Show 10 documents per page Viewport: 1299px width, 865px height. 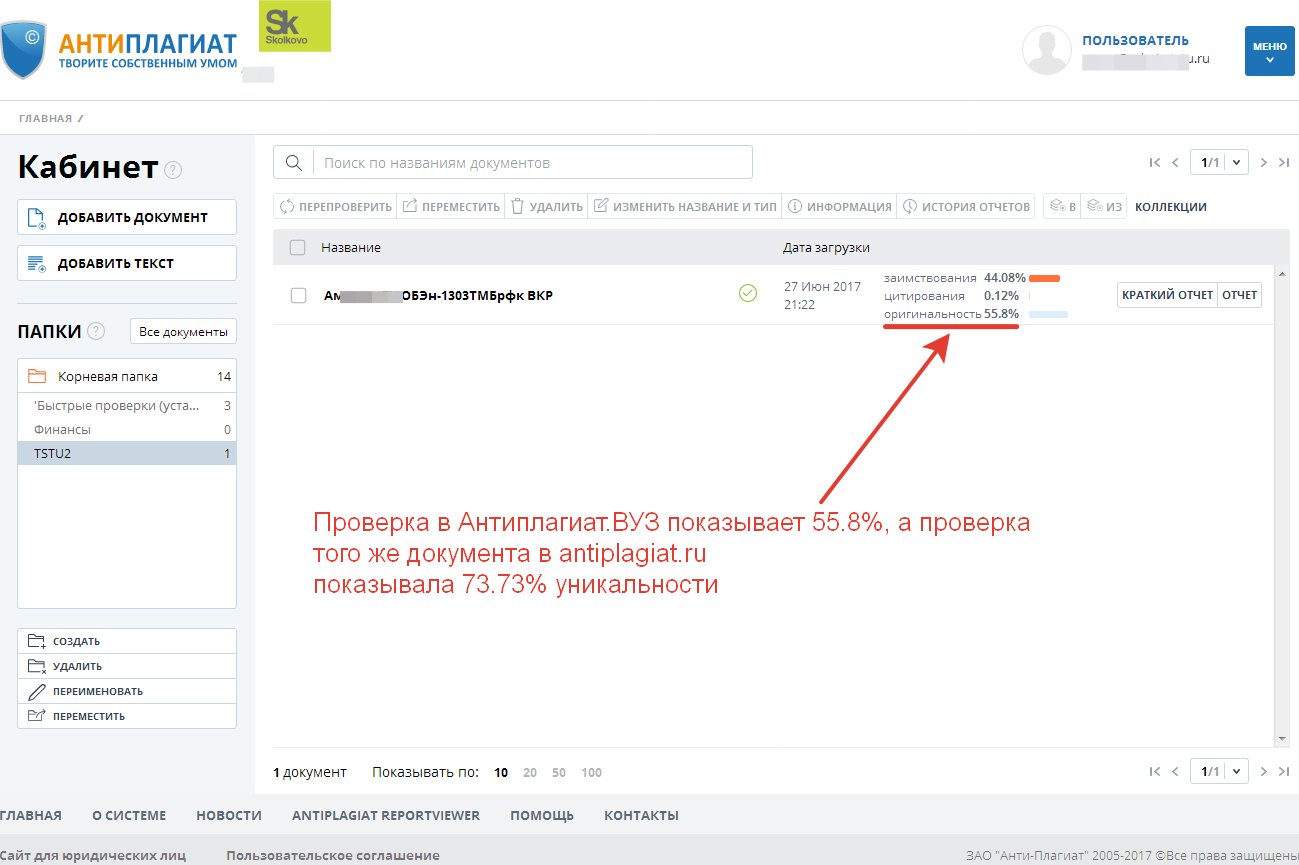[x=501, y=772]
